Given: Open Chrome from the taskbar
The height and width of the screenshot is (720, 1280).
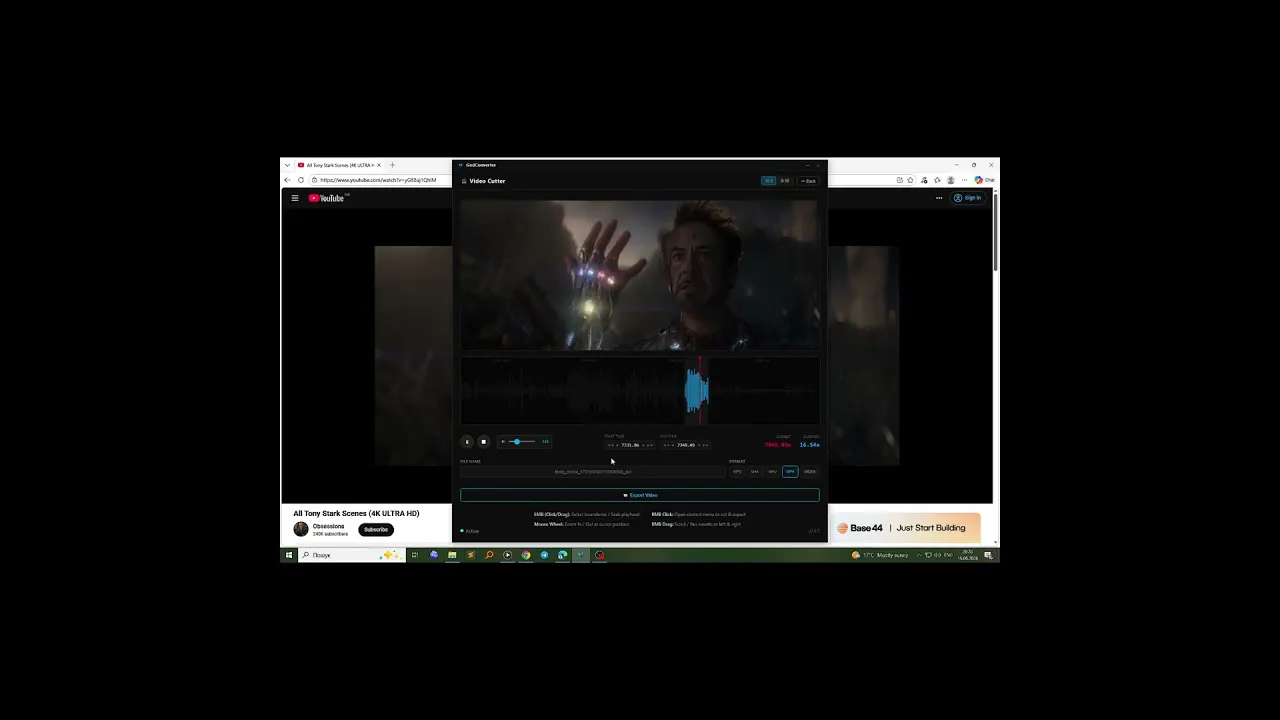Looking at the screenshot, I should pos(526,555).
